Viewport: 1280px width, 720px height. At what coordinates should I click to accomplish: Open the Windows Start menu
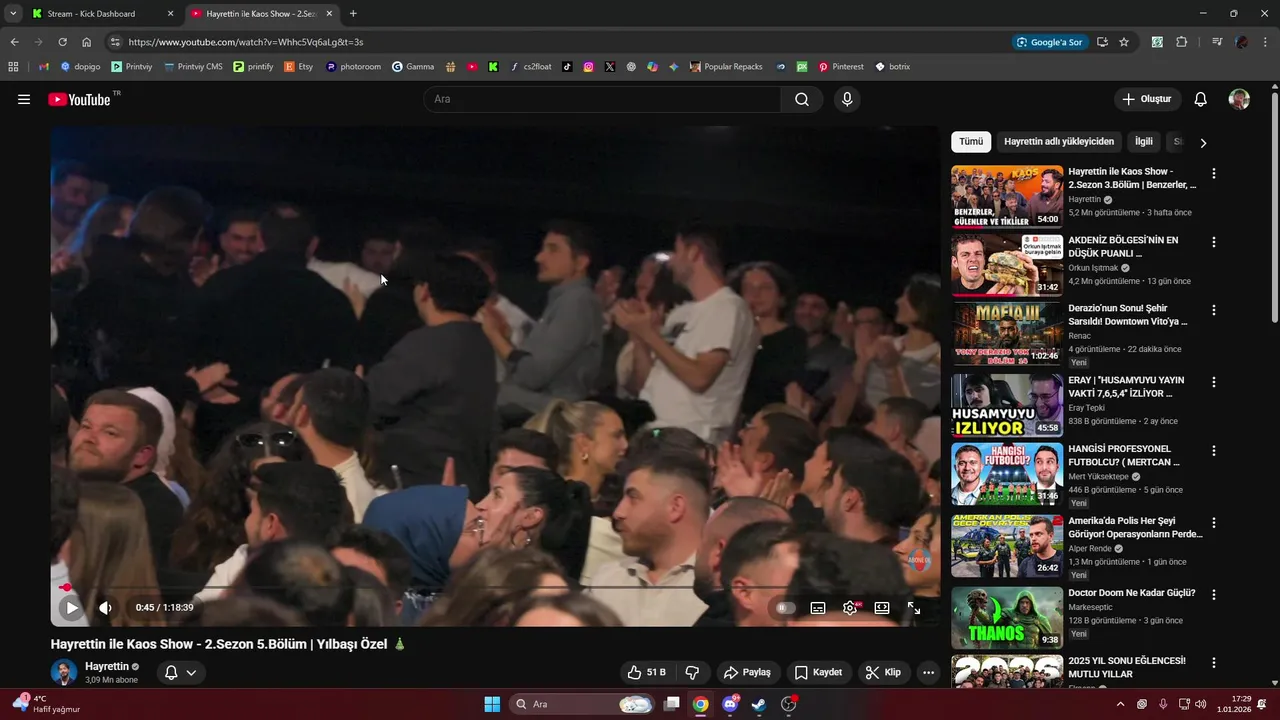(492, 704)
